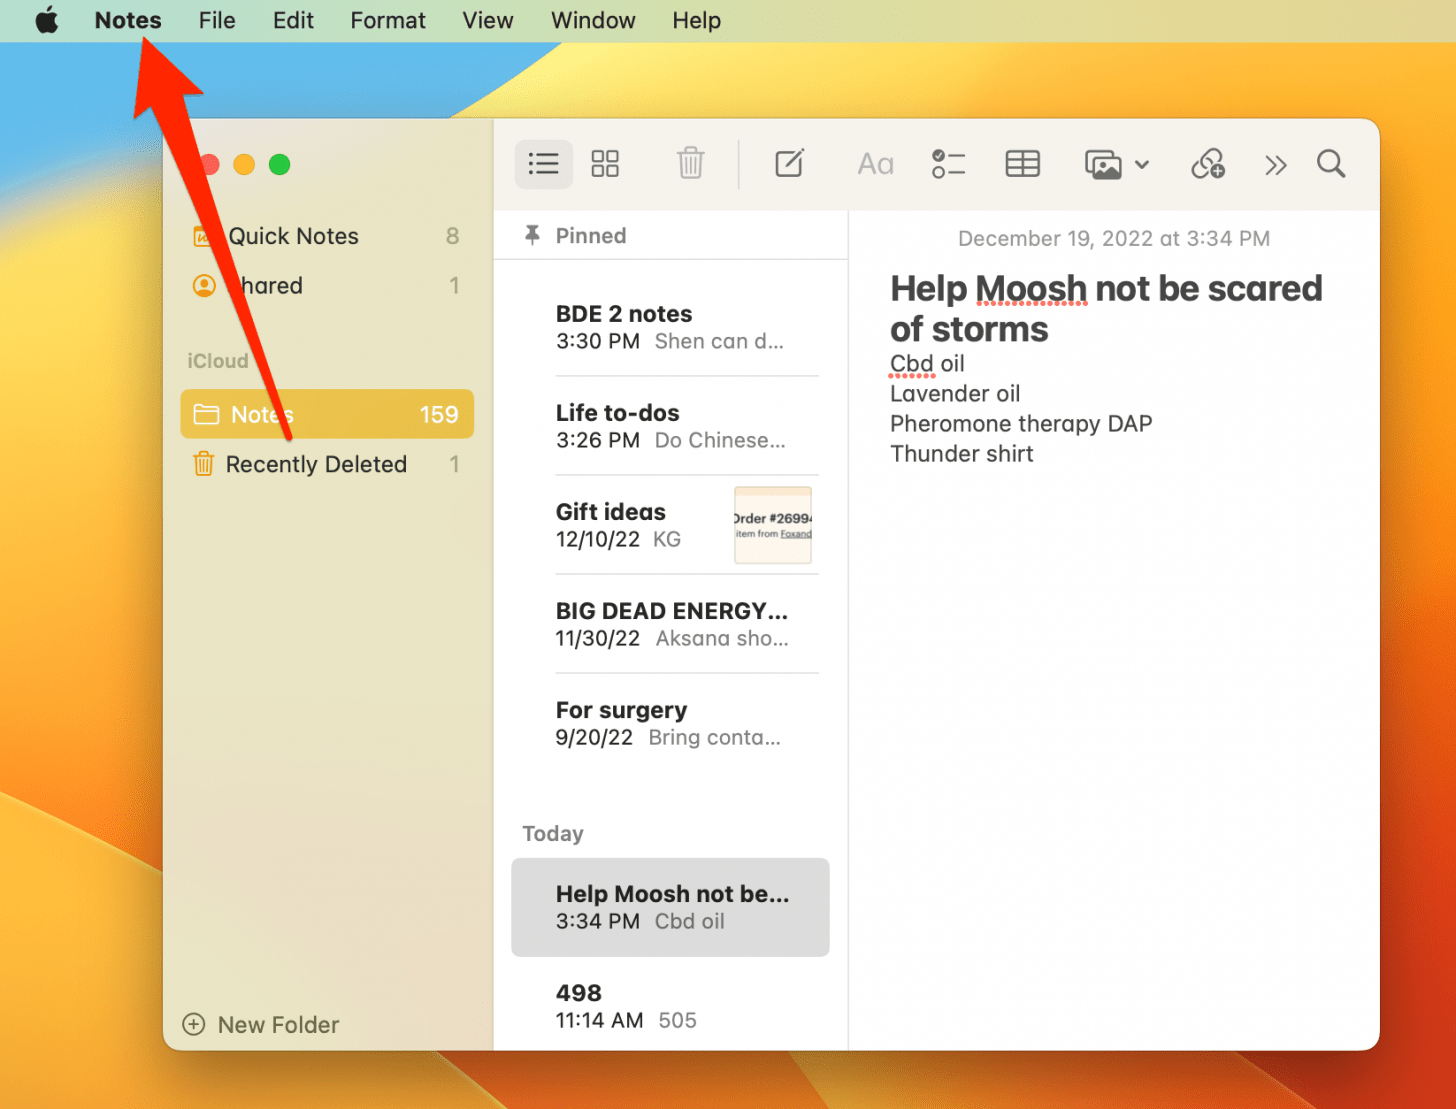Open the Quick Notes folder

[293, 236]
